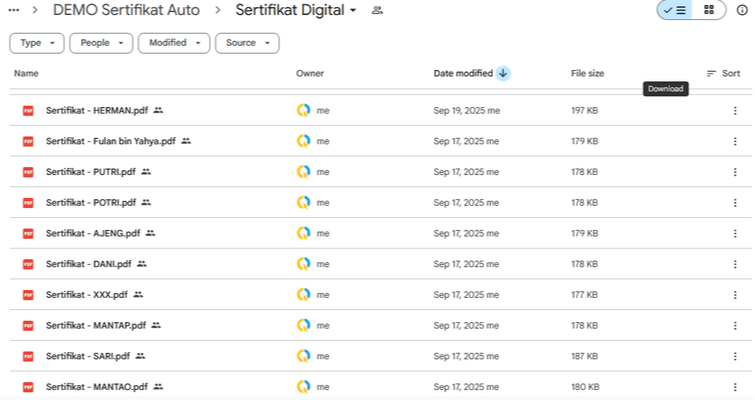Image resolution: width=755 pixels, height=400 pixels.
Task: Select file name Sertifikat - HERMAN.pdf
Action: 97,111
